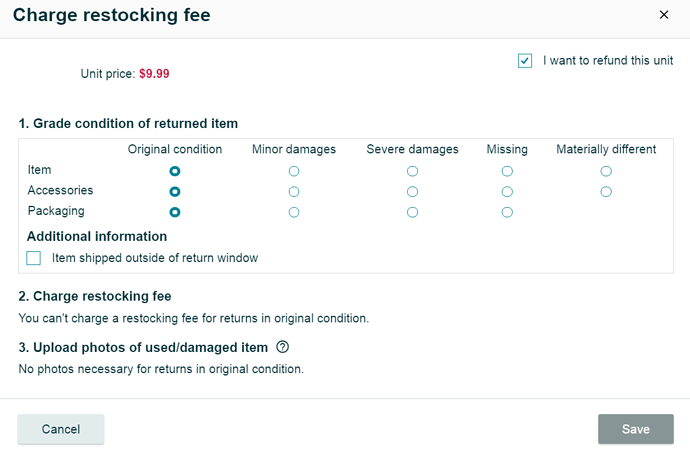Viewport: 690px width, 450px height.
Task: Check Item shipped outside of return window
Action: 34,258
